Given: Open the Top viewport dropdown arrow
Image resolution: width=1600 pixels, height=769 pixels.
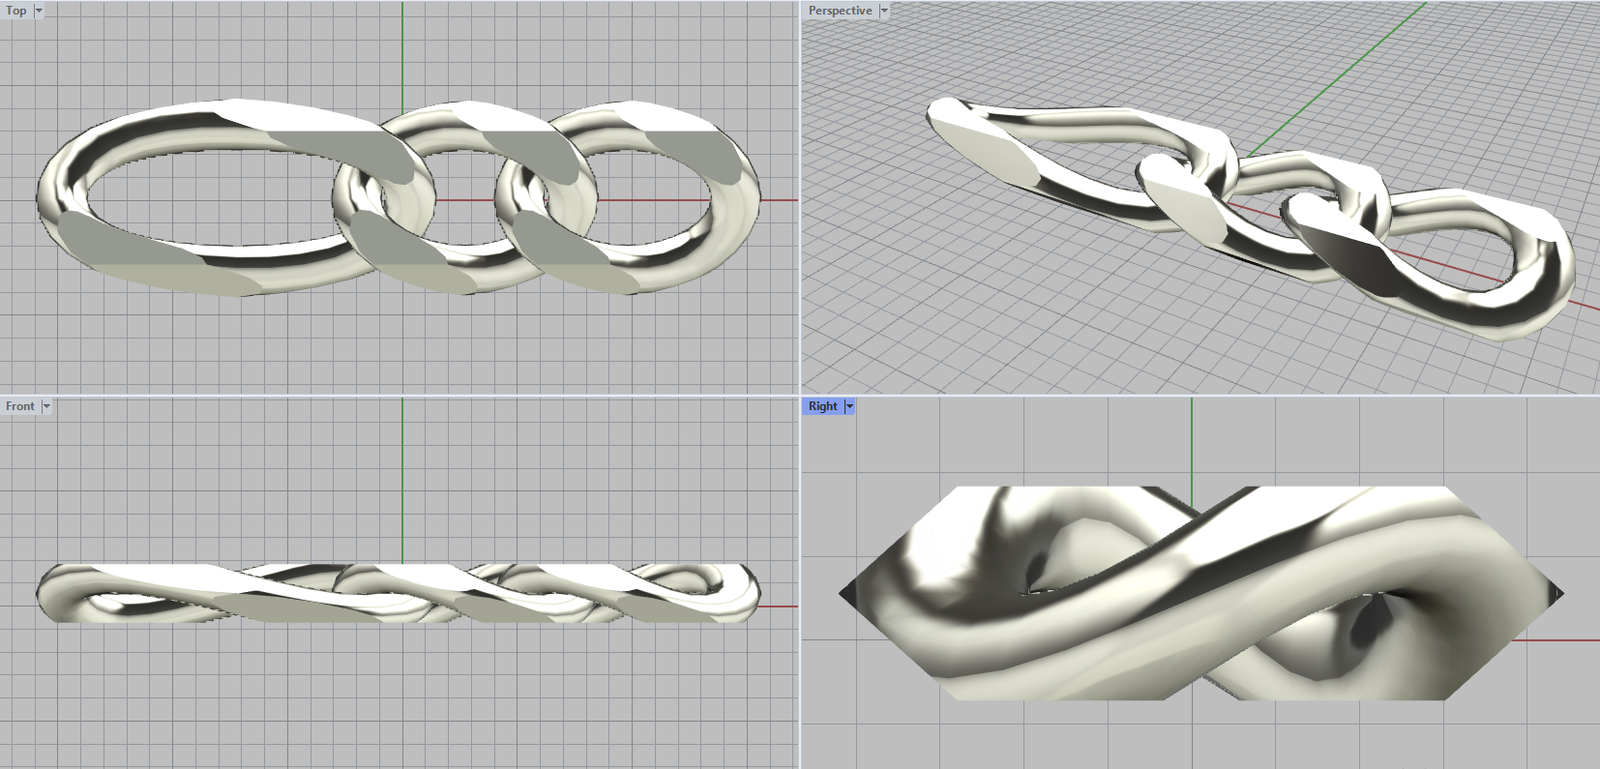Looking at the screenshot, I should [39, 11].
